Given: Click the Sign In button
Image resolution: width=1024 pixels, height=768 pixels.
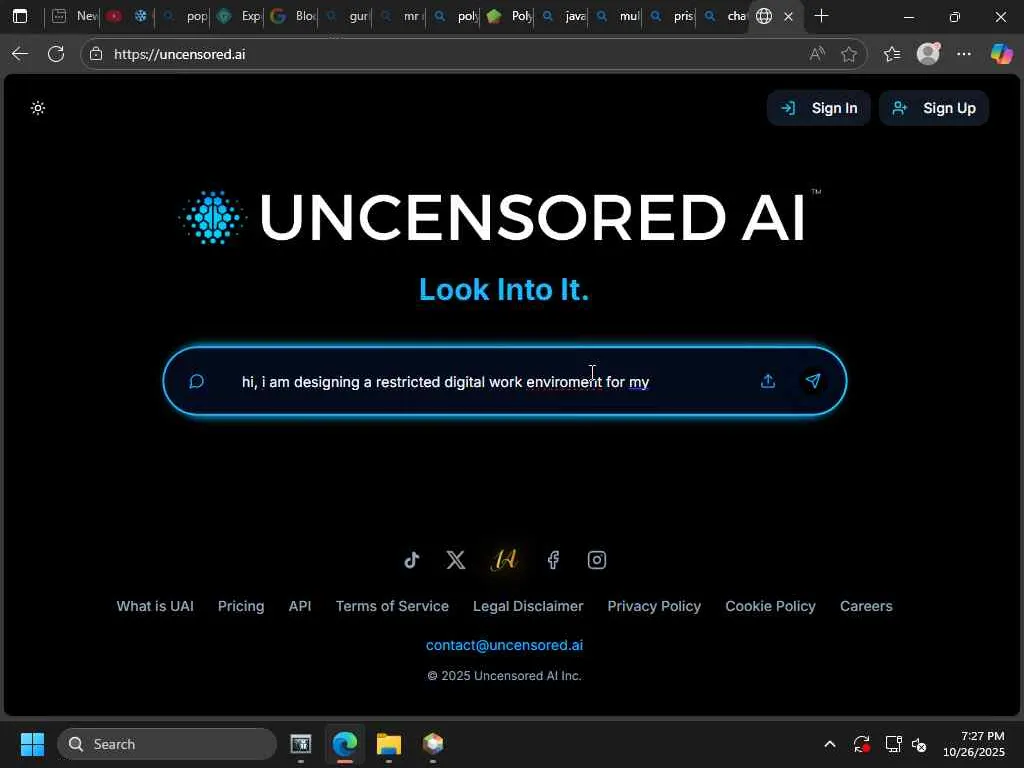Looking at the screenshot, I should tap(819, 108).
